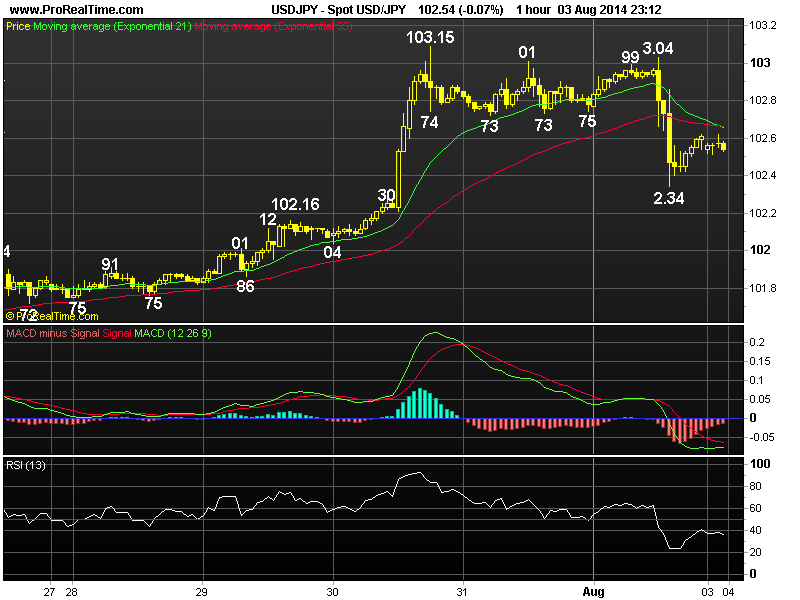The height and width of the screenshot is (600, 800).
Task: Click the 03 date axis label
Action: (707, 592)
